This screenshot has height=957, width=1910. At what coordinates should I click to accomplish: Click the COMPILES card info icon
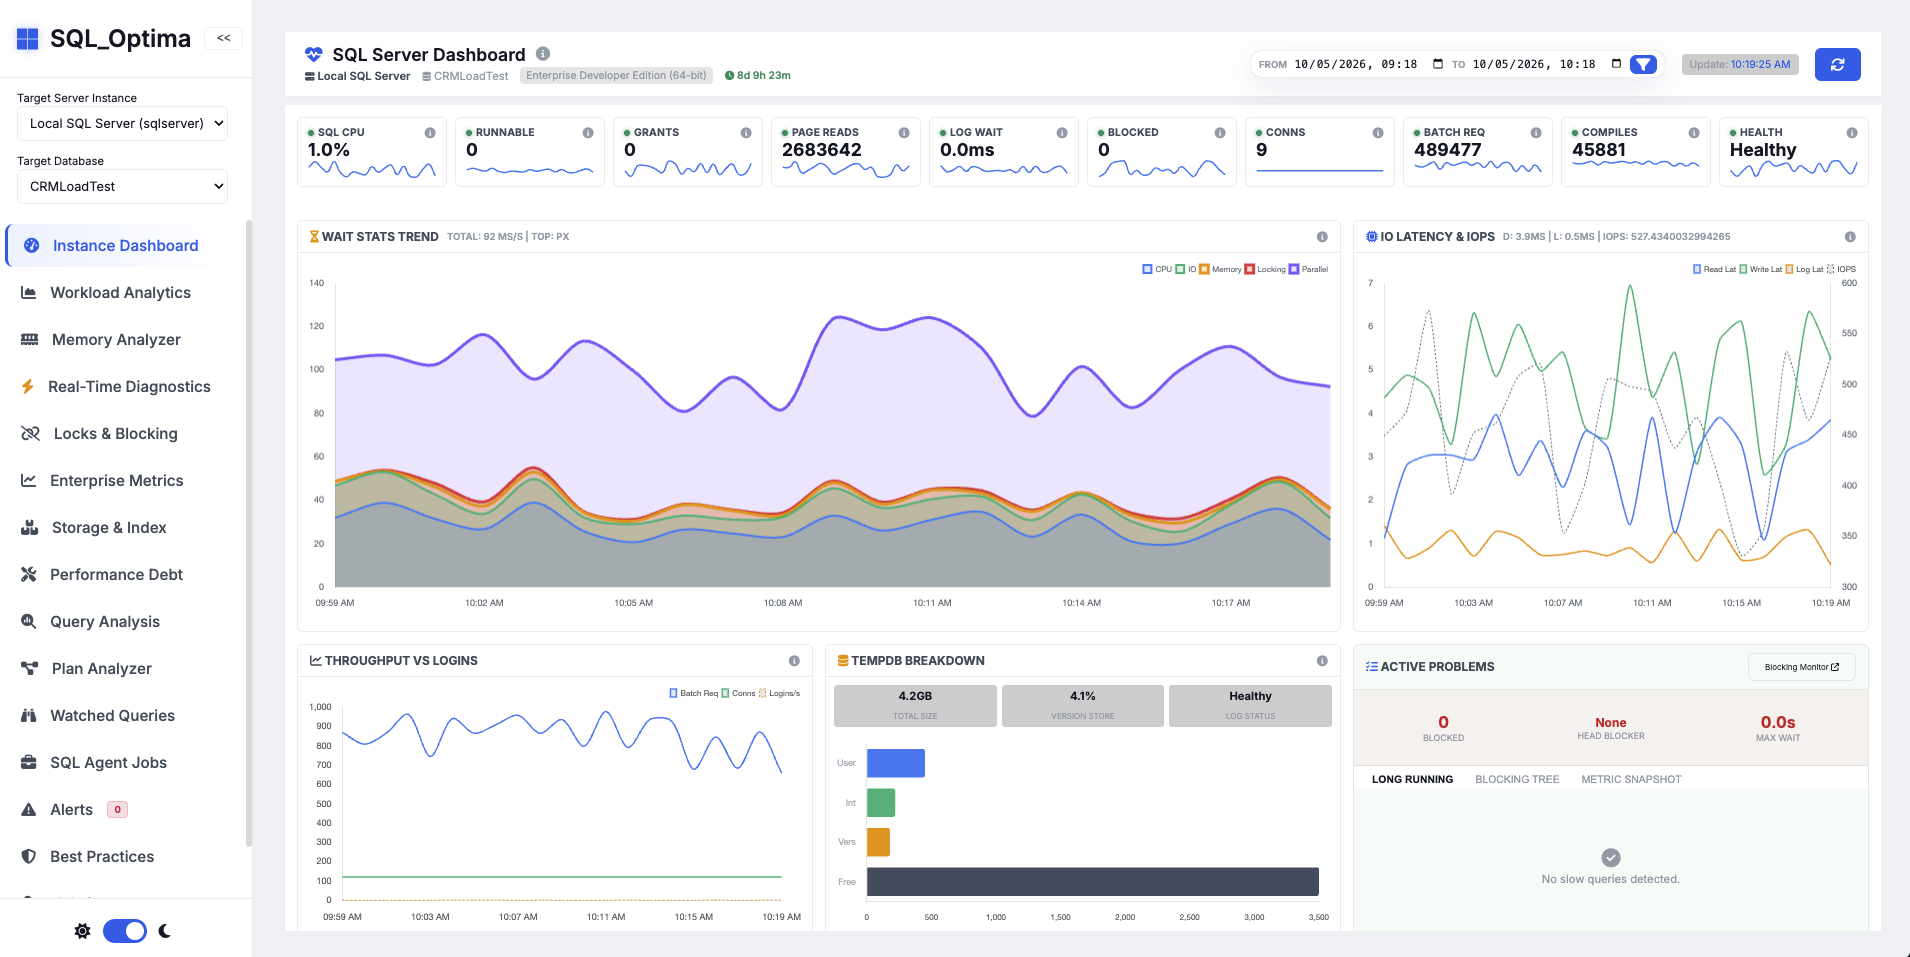click(x=1694, y=133)
